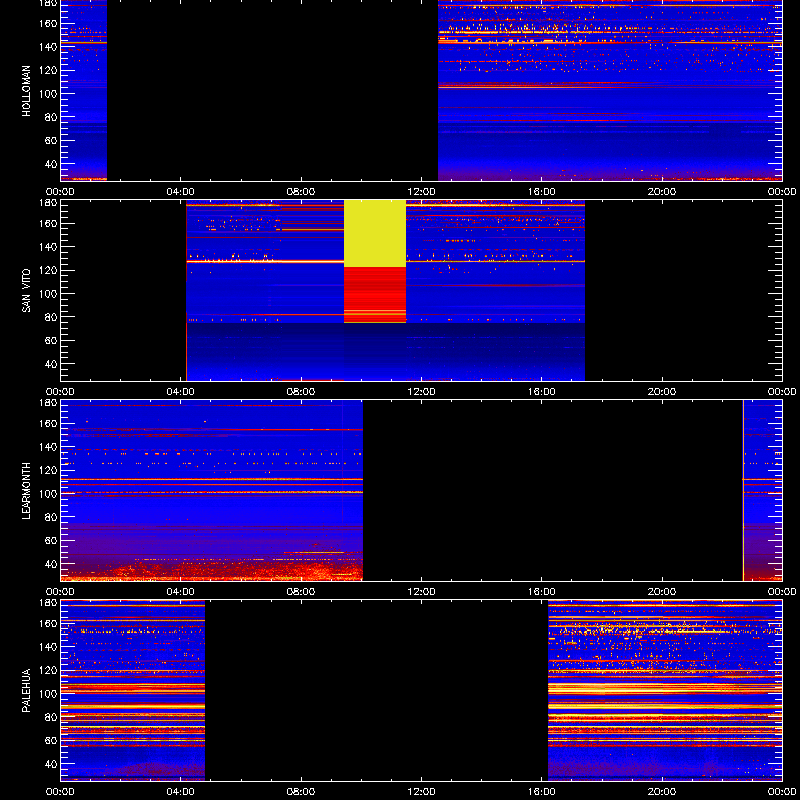Click the 80 frequency label on San Vito axis
The height and width of the screenshot is (800, 800).
pos(51,317)
